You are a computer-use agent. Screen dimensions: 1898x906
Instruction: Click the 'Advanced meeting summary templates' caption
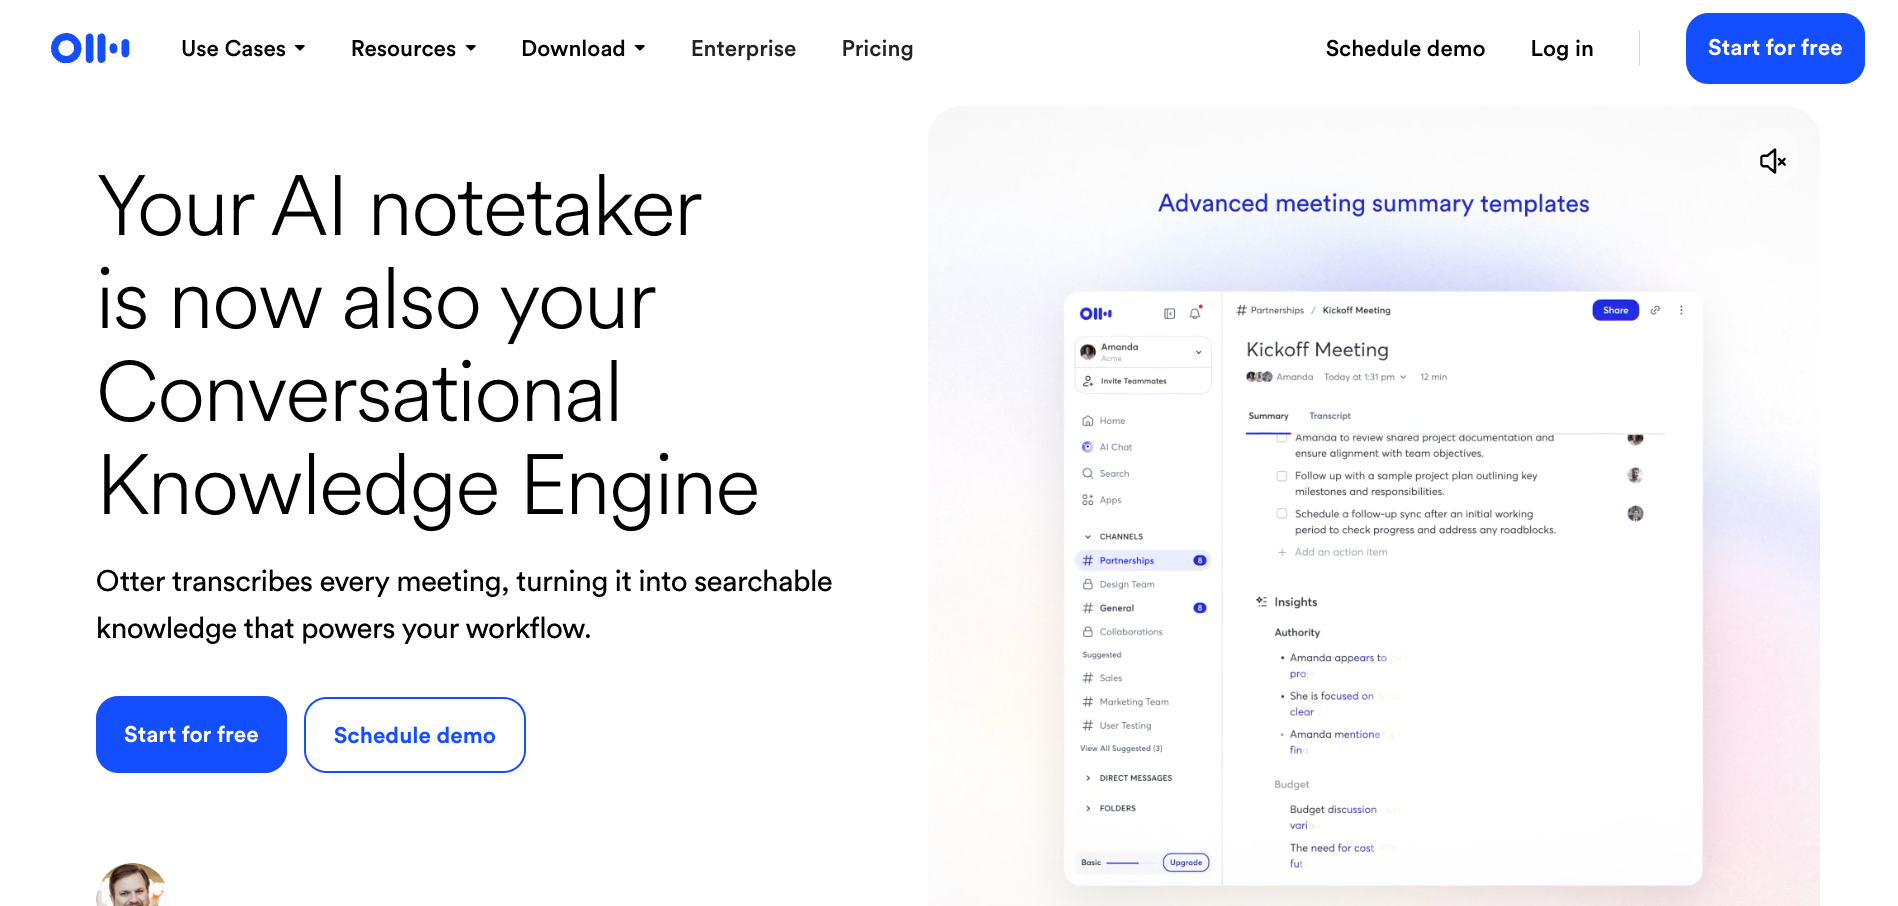pyautogui.click(x=1374, y=204)
